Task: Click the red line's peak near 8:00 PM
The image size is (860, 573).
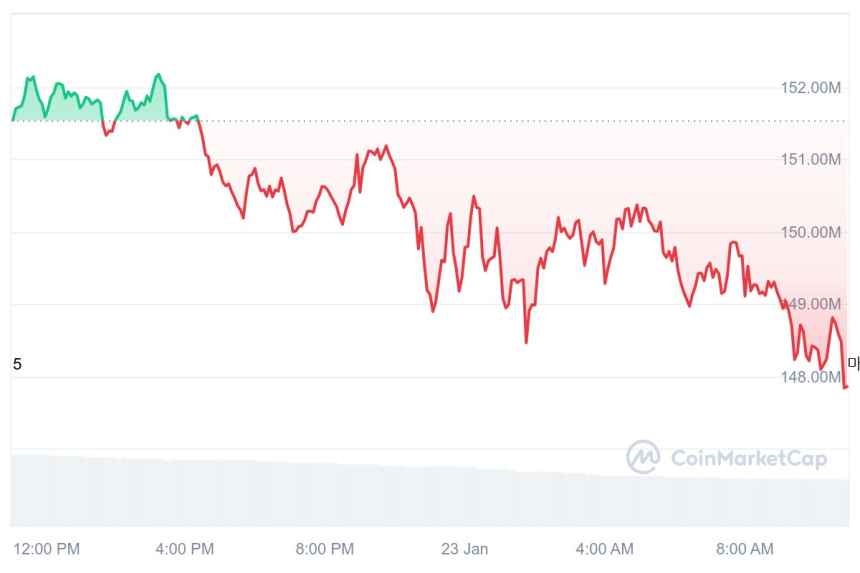Action: 386,147
